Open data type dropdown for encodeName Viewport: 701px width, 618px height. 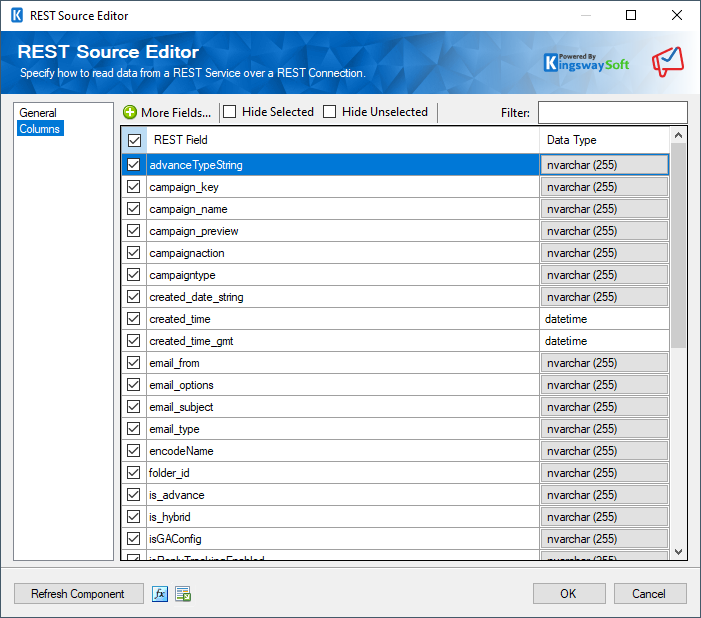(604, 451)
